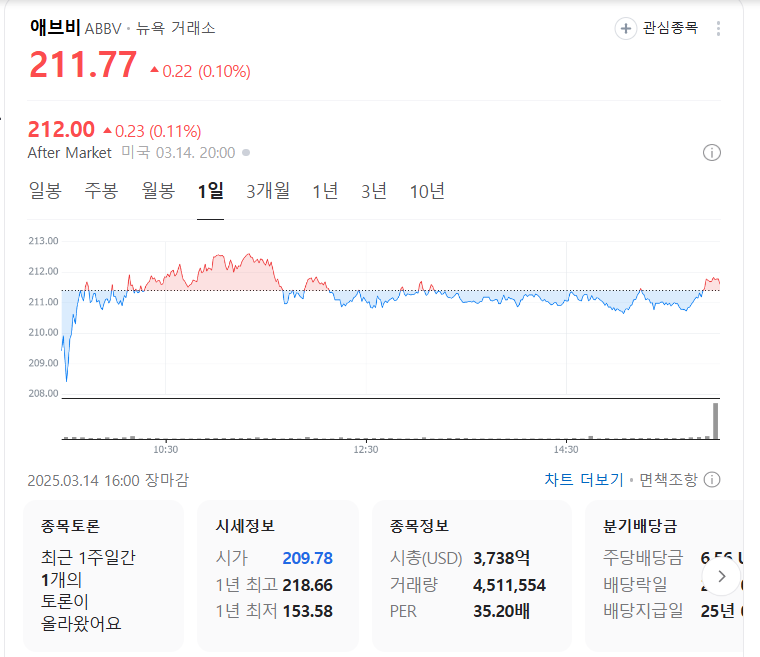Image resolution: width=760 pixels, height=657 pixels.
Task: Switch chart to 3개월 range
Action: click(268, 191)
